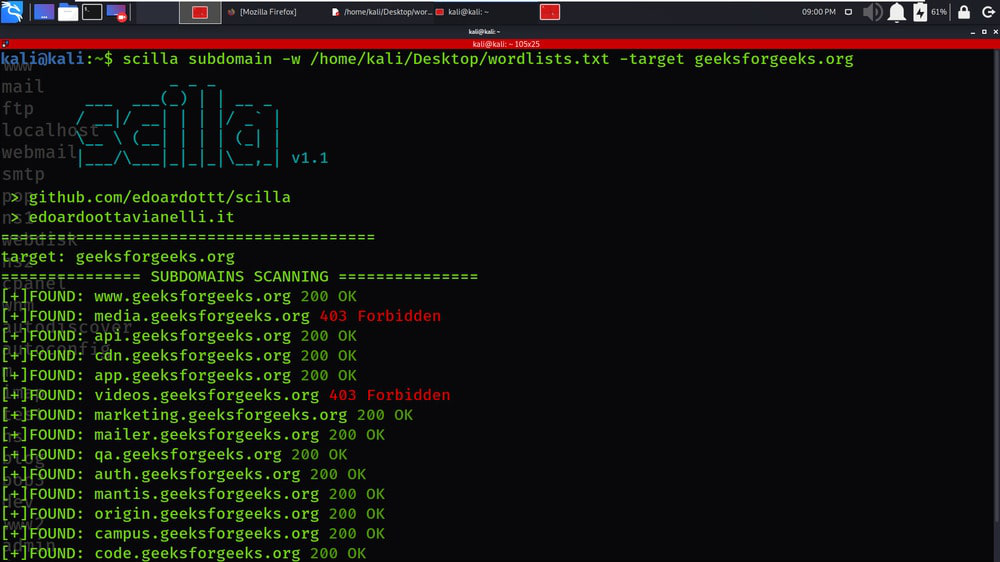Click the 61% battery percentage
Image resolution: width=1000 pixels, height=562 pixels.
pos(939,12)
